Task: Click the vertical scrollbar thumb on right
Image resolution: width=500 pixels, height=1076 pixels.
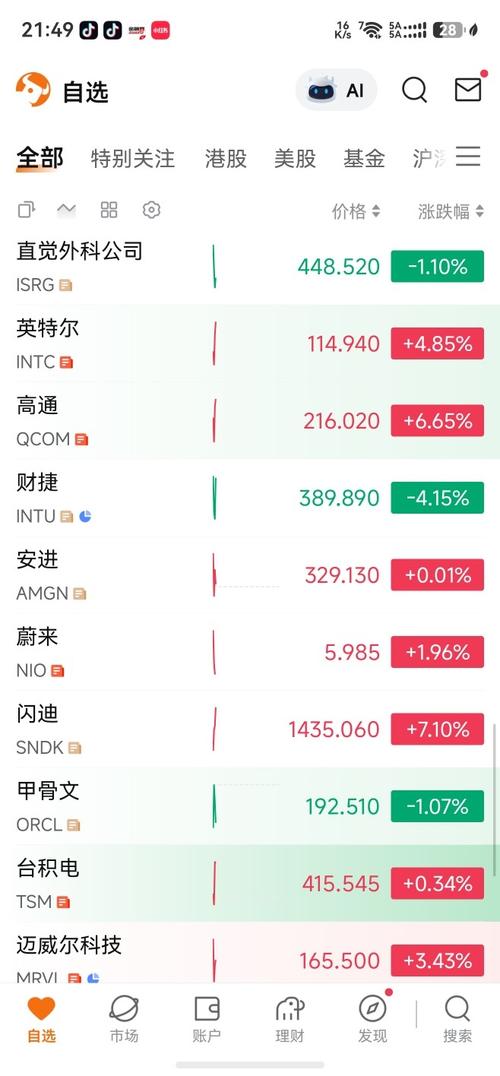Action: point(495,799)
